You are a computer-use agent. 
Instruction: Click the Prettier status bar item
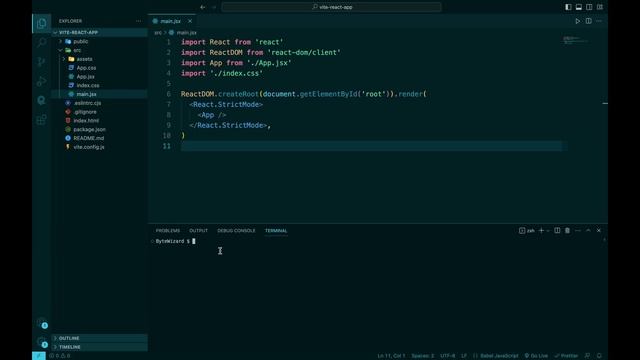point(566,356)
